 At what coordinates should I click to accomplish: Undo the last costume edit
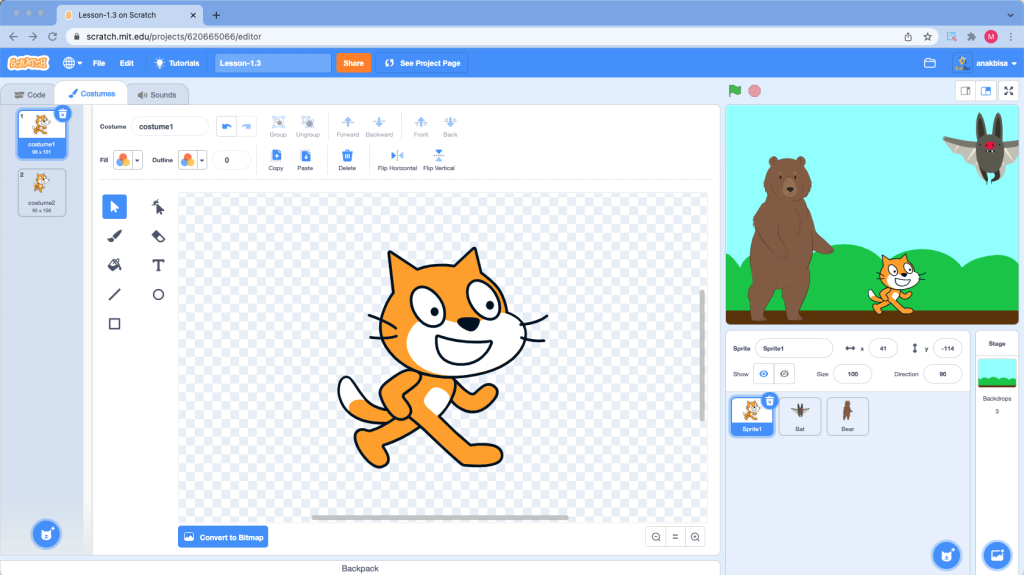227,126
